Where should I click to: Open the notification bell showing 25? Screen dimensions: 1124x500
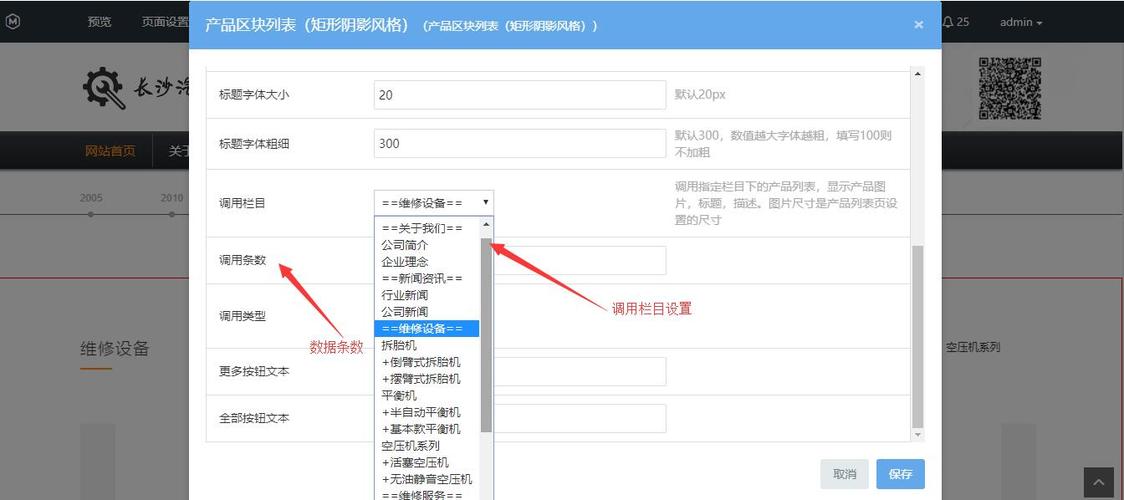click(x=956, y=22)
